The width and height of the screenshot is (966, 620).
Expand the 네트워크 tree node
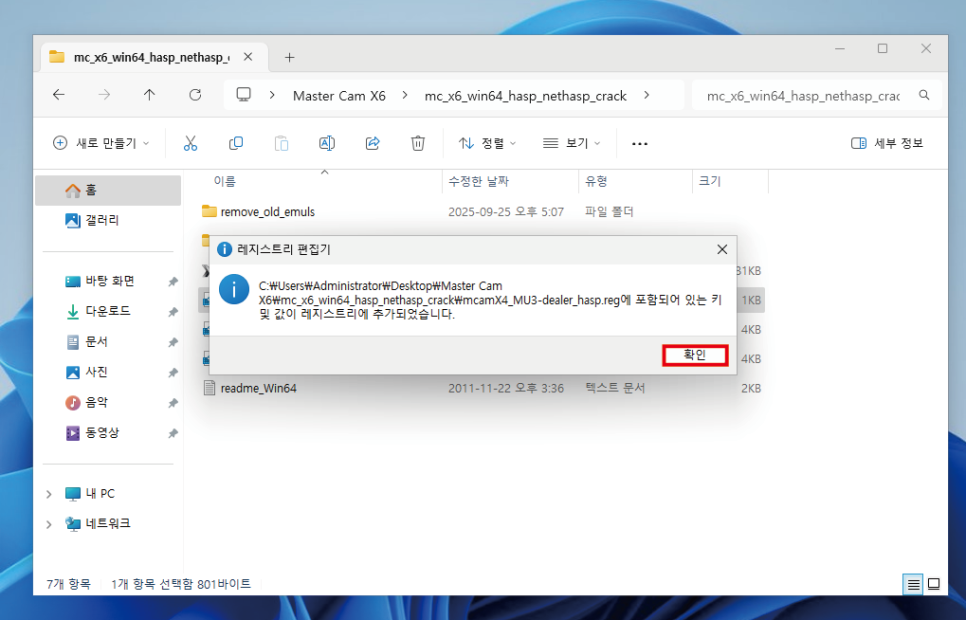click(49, 524)
